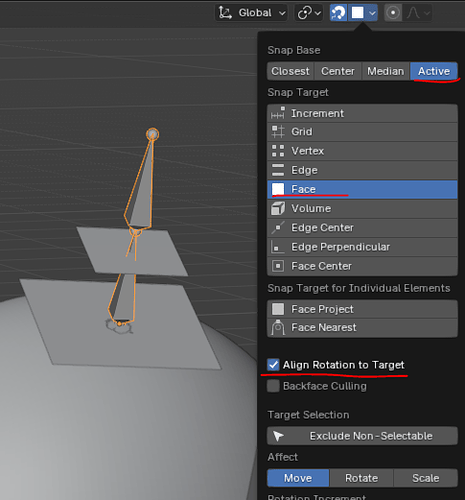Open the transform pivot point dropdown
This screenshot has height=500, width=465.
[309, 13]
